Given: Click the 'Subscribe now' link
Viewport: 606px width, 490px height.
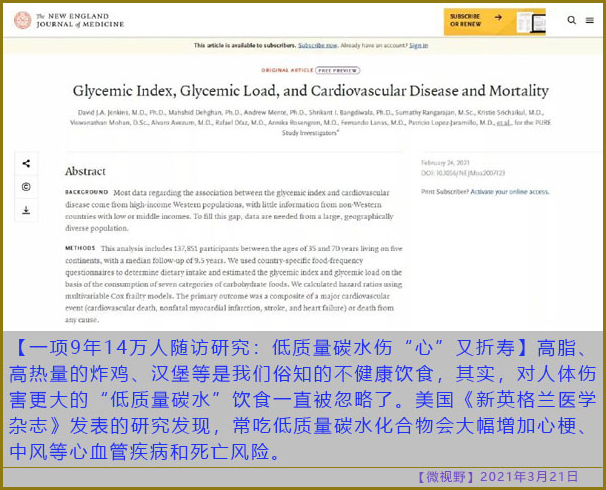Looking at the screenshot, I should point(315,46).
